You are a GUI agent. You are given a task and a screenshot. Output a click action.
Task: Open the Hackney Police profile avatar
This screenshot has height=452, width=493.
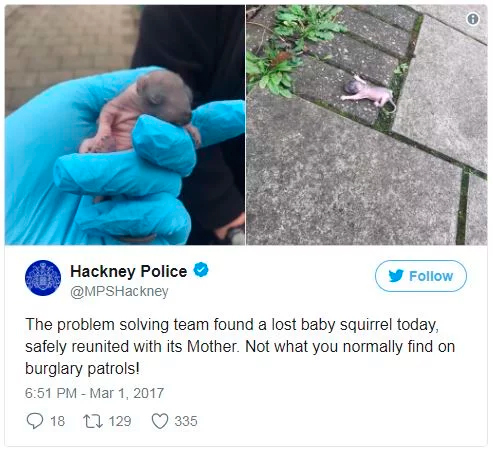43,278
